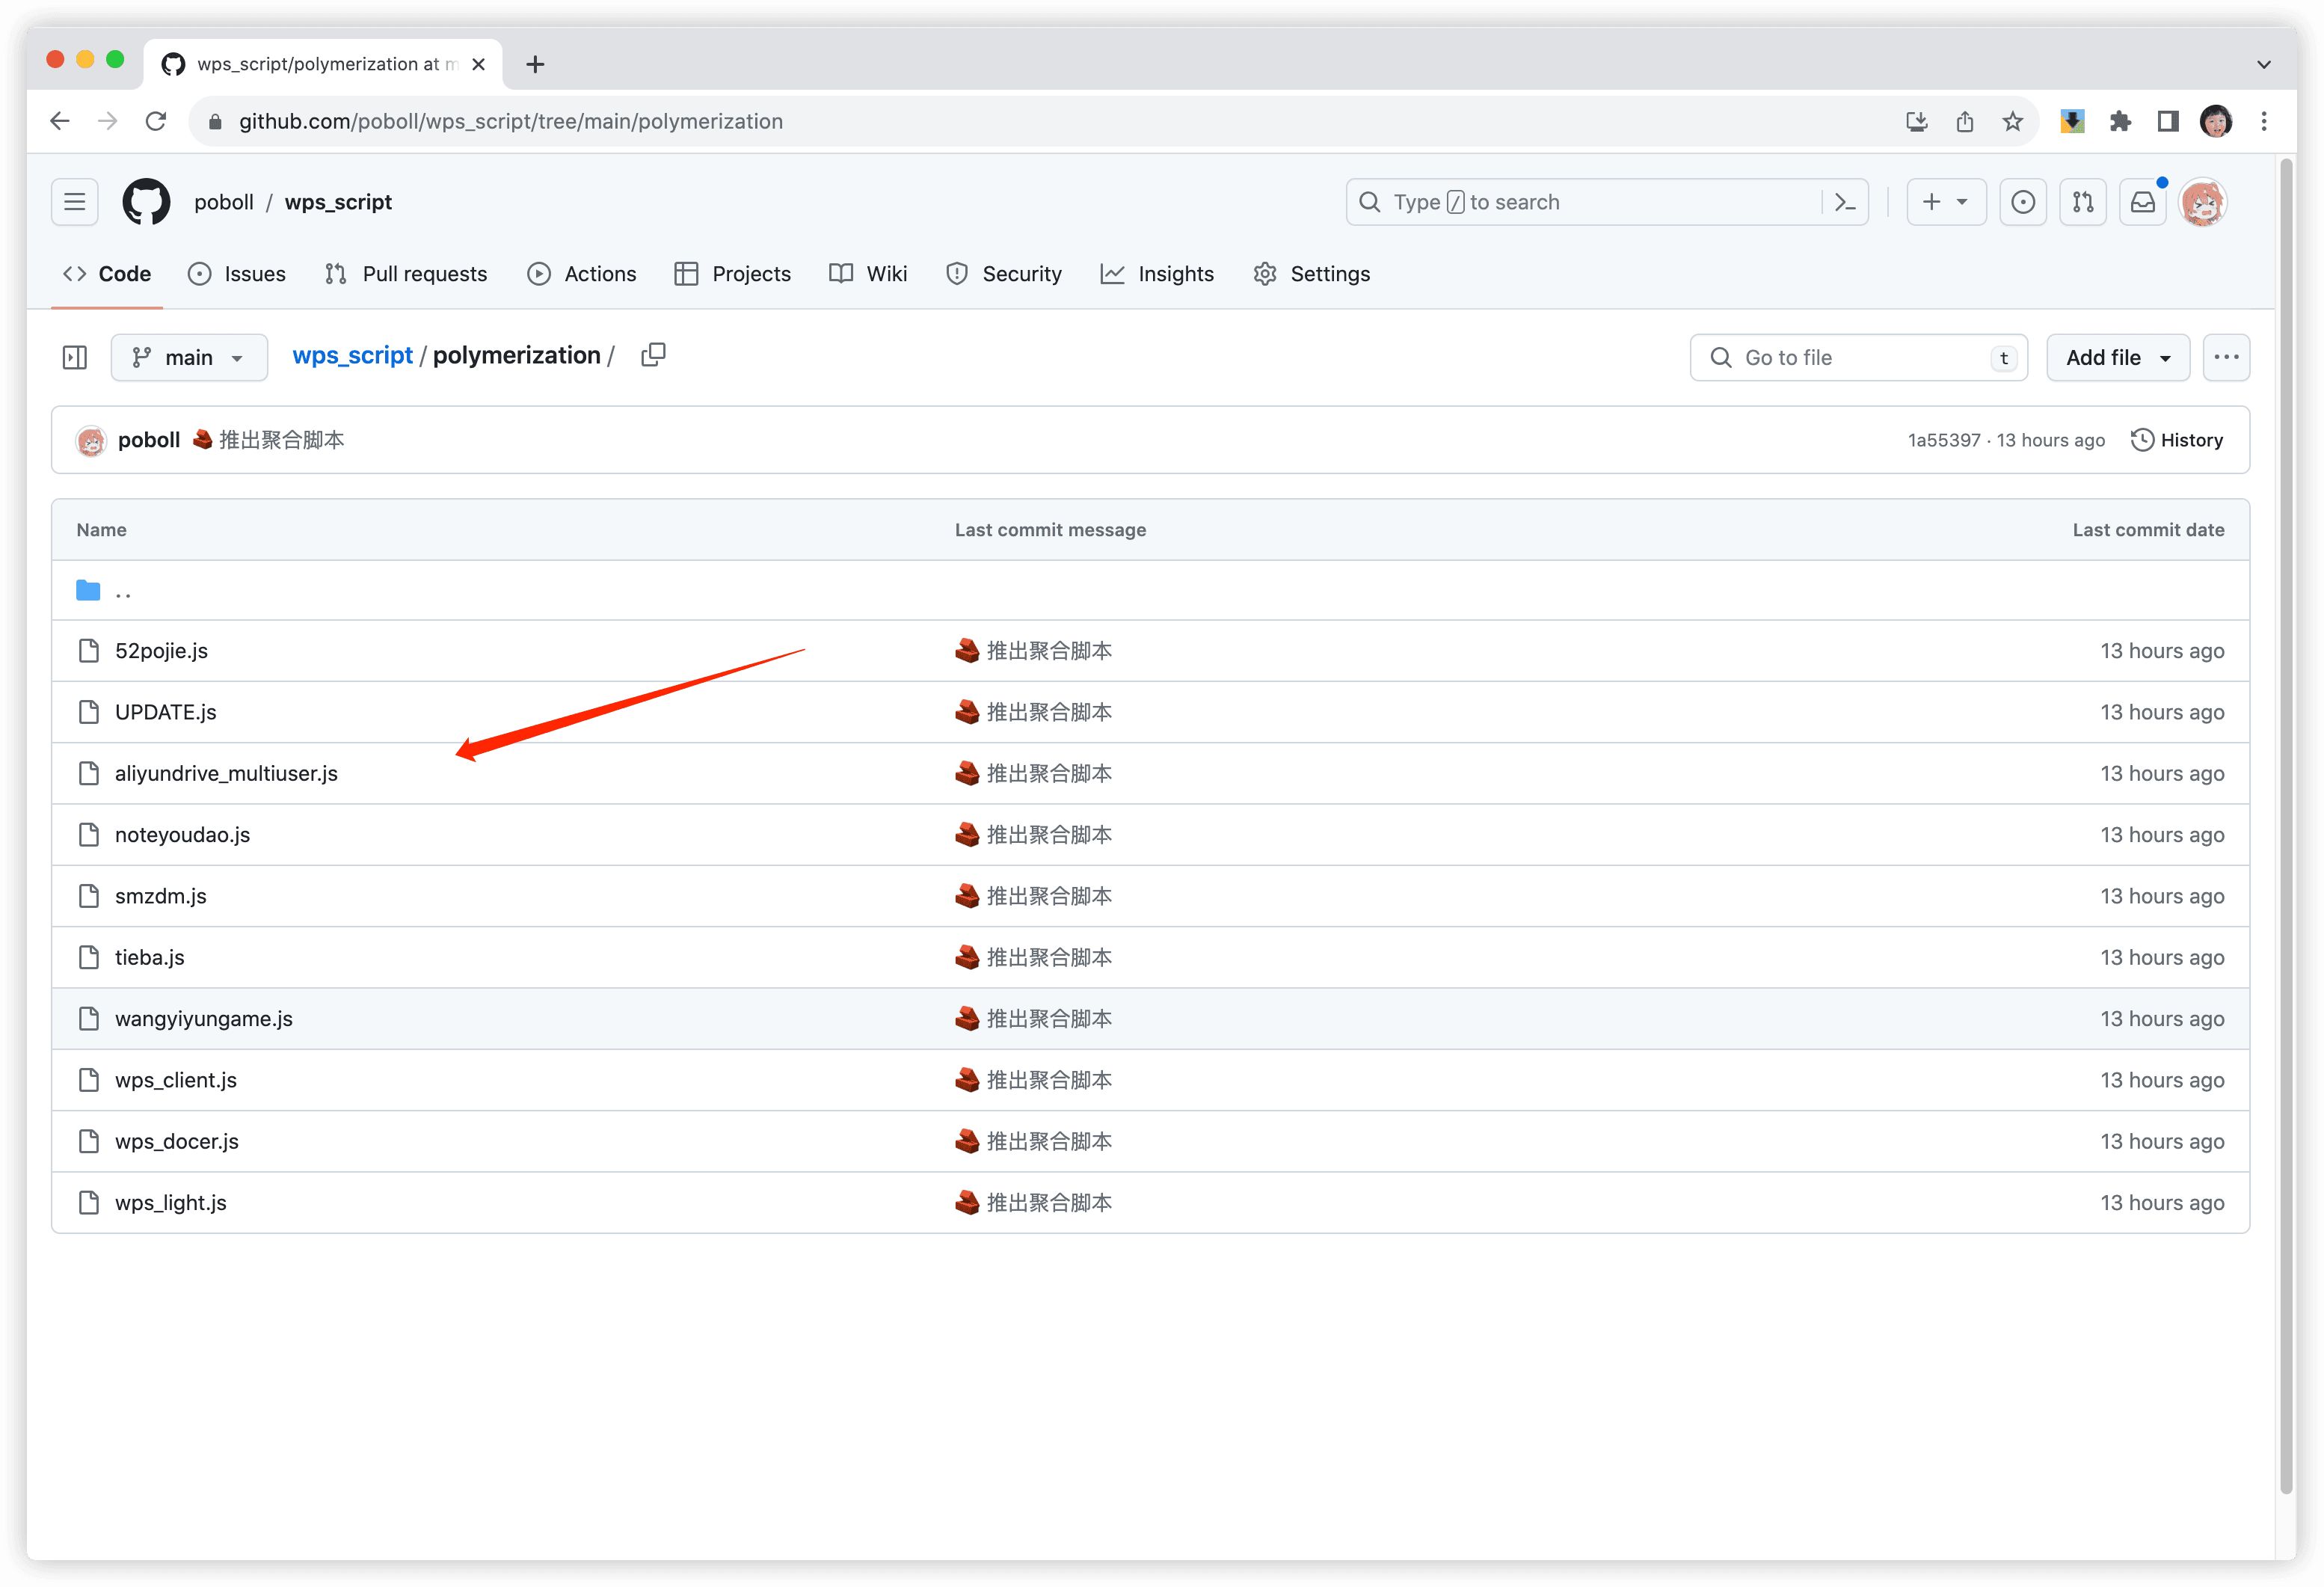Viewport: 2324px width, 1587px height.
Task: Toggle the Chrome side panel icon
Action: point(2167,121)
